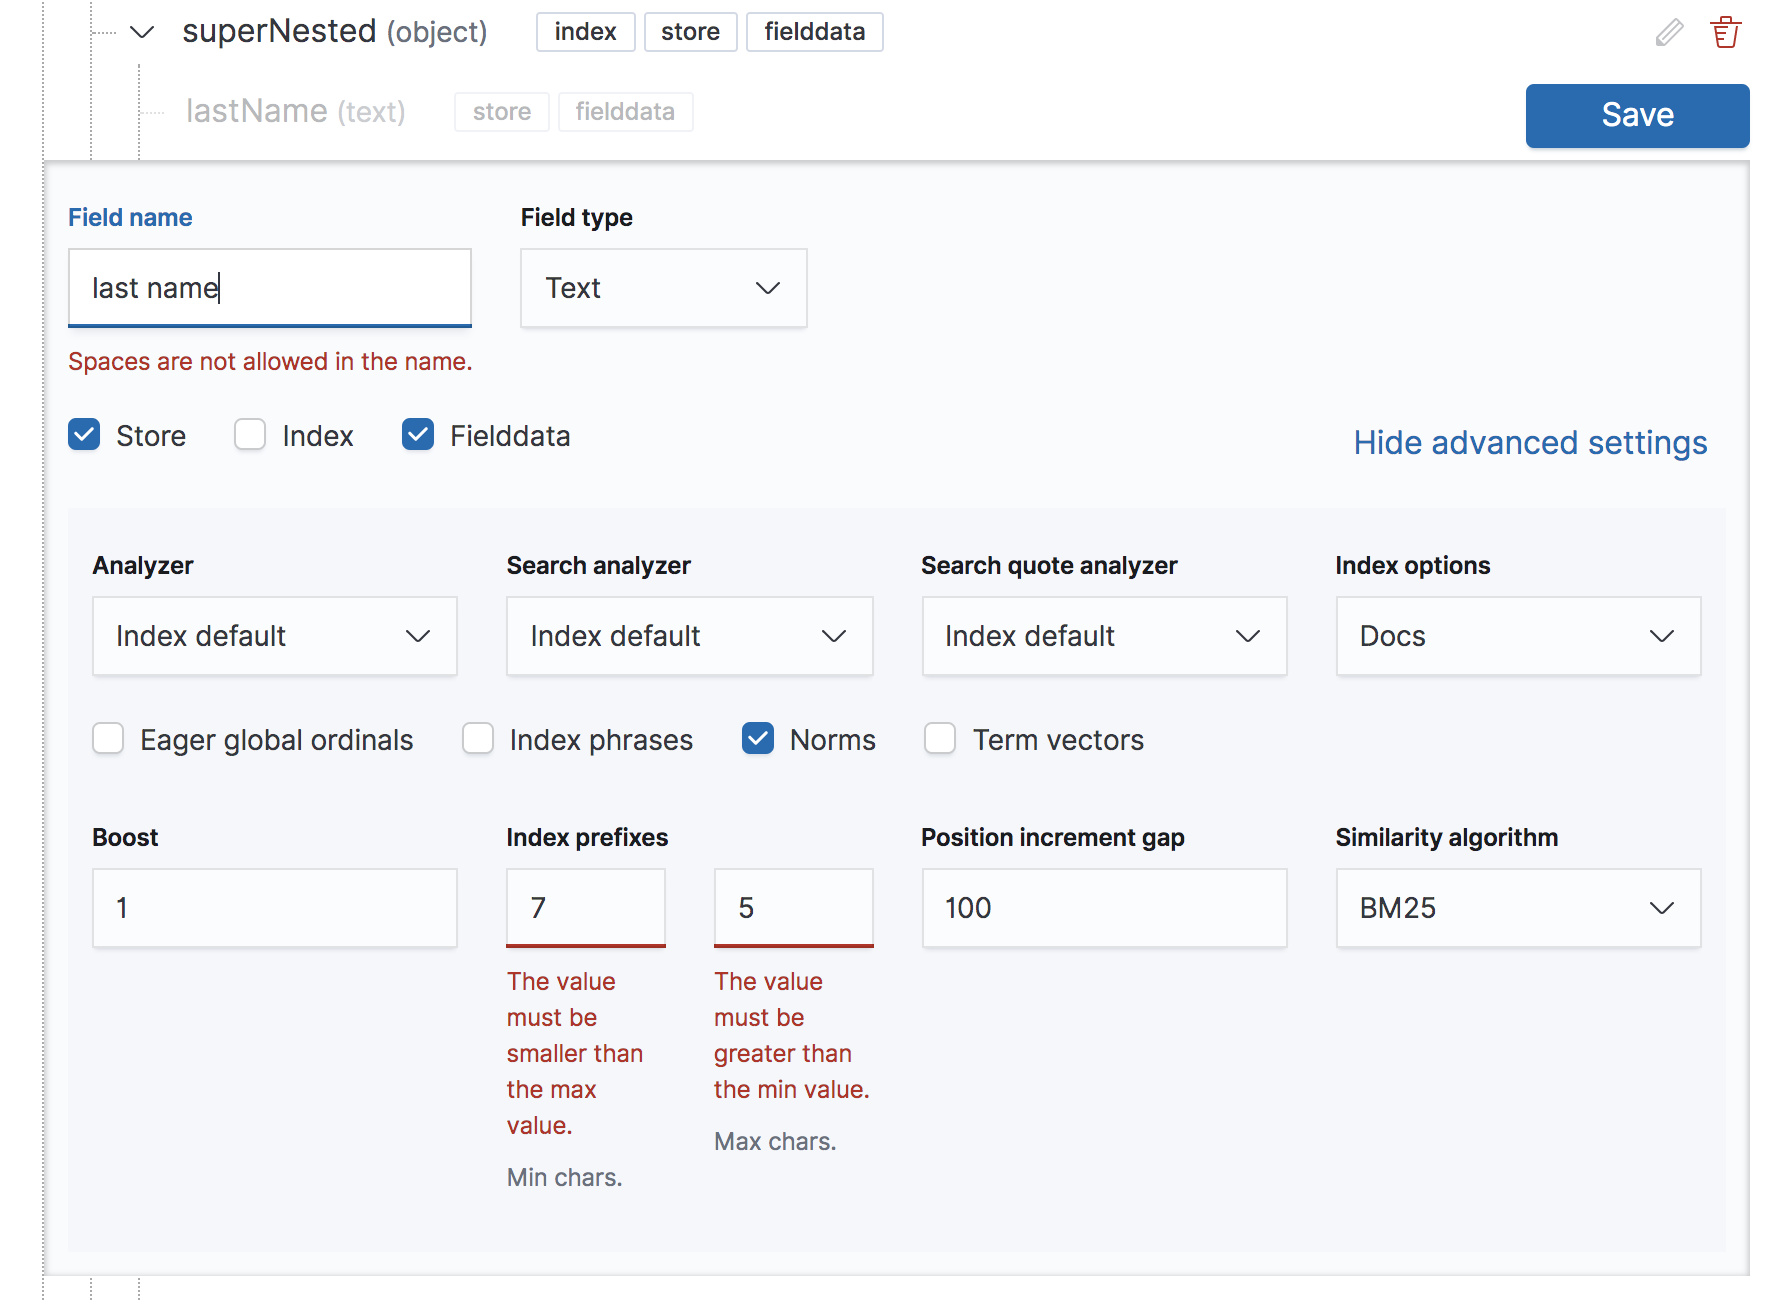The height and width of the screenshot is (1300, 1786).
Task: Enable the Term vectors checkbox
Action: point(940,739)
